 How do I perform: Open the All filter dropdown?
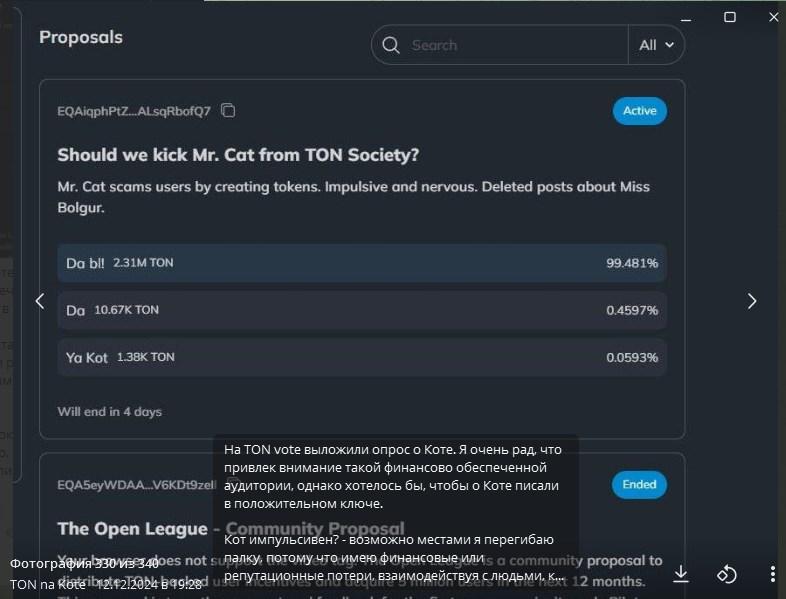click(x=656, y=45)
